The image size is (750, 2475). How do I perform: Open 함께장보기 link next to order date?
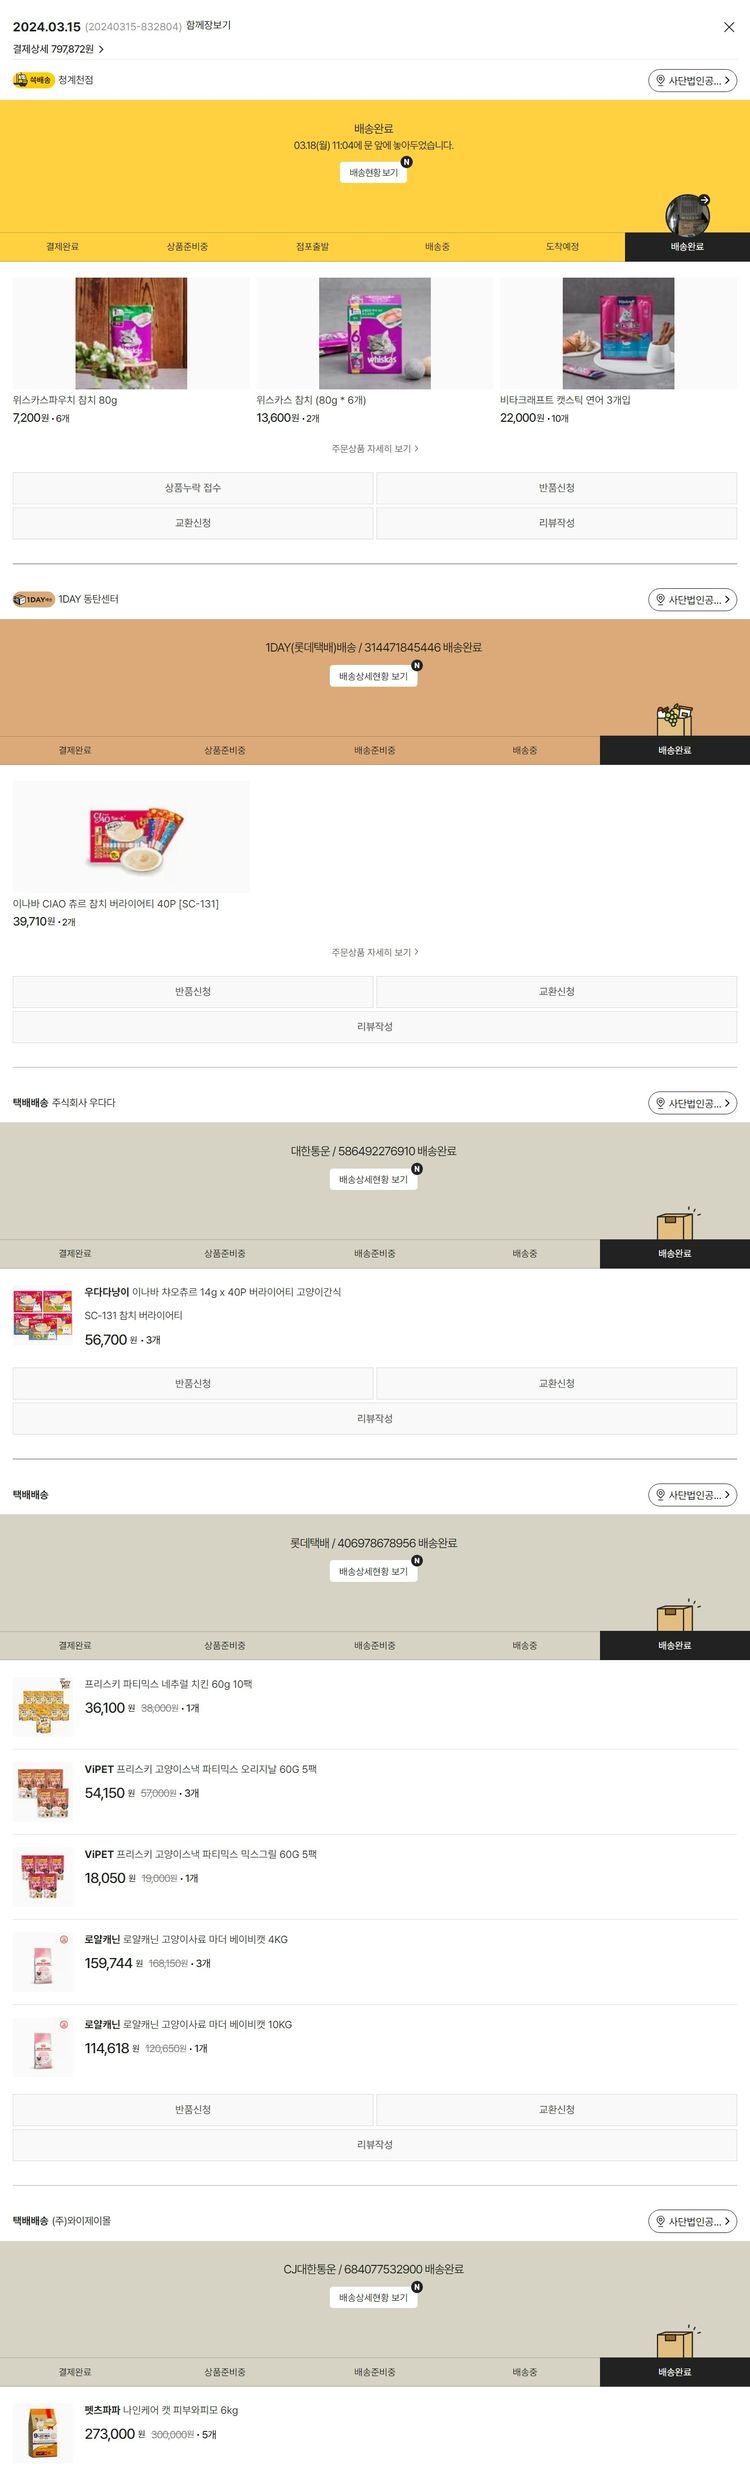pyautogui.click(x=208, y=26)
